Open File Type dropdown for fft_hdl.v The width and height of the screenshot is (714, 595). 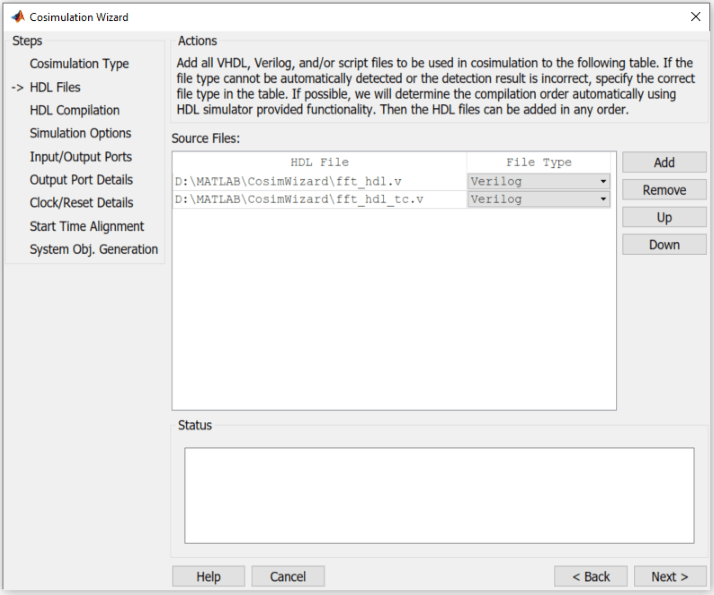click(603, 182)
